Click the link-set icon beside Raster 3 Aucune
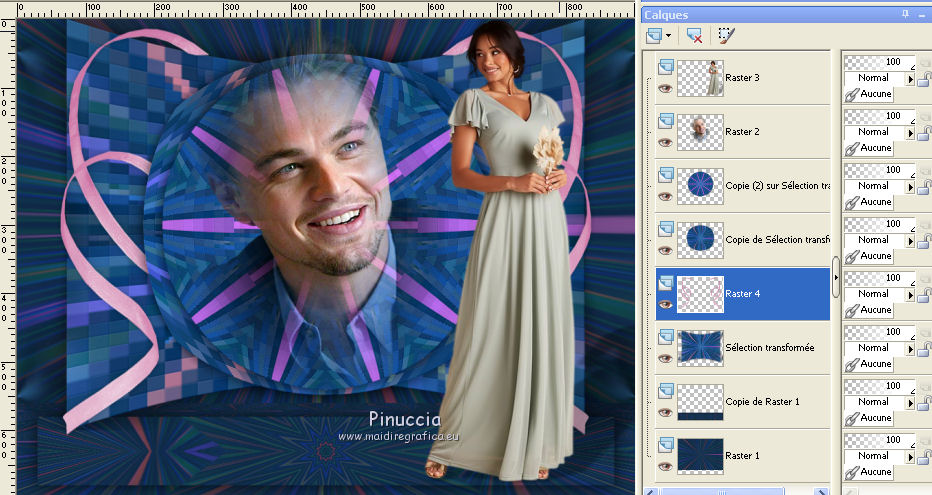 point(852,94)
